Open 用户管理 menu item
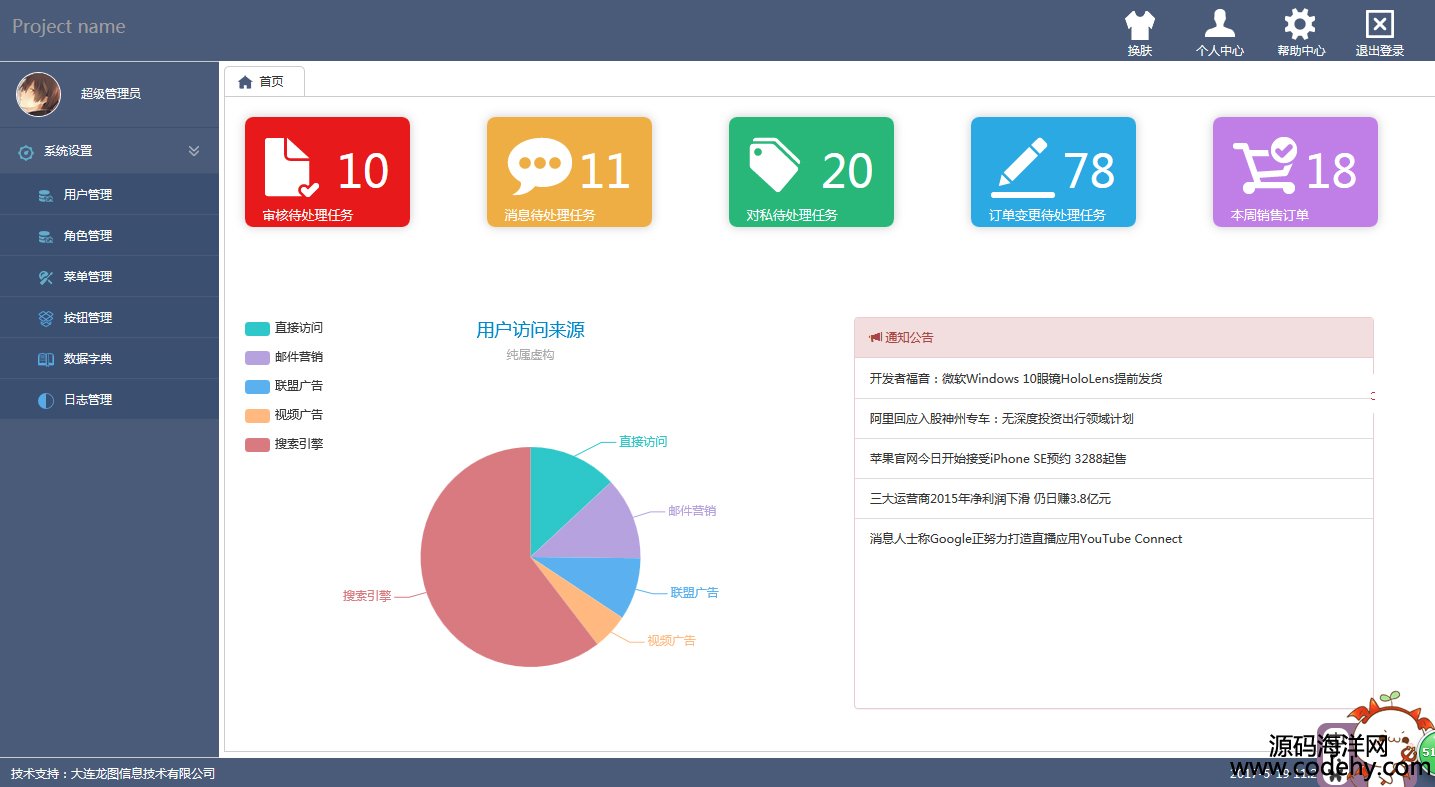 (109, 195)
